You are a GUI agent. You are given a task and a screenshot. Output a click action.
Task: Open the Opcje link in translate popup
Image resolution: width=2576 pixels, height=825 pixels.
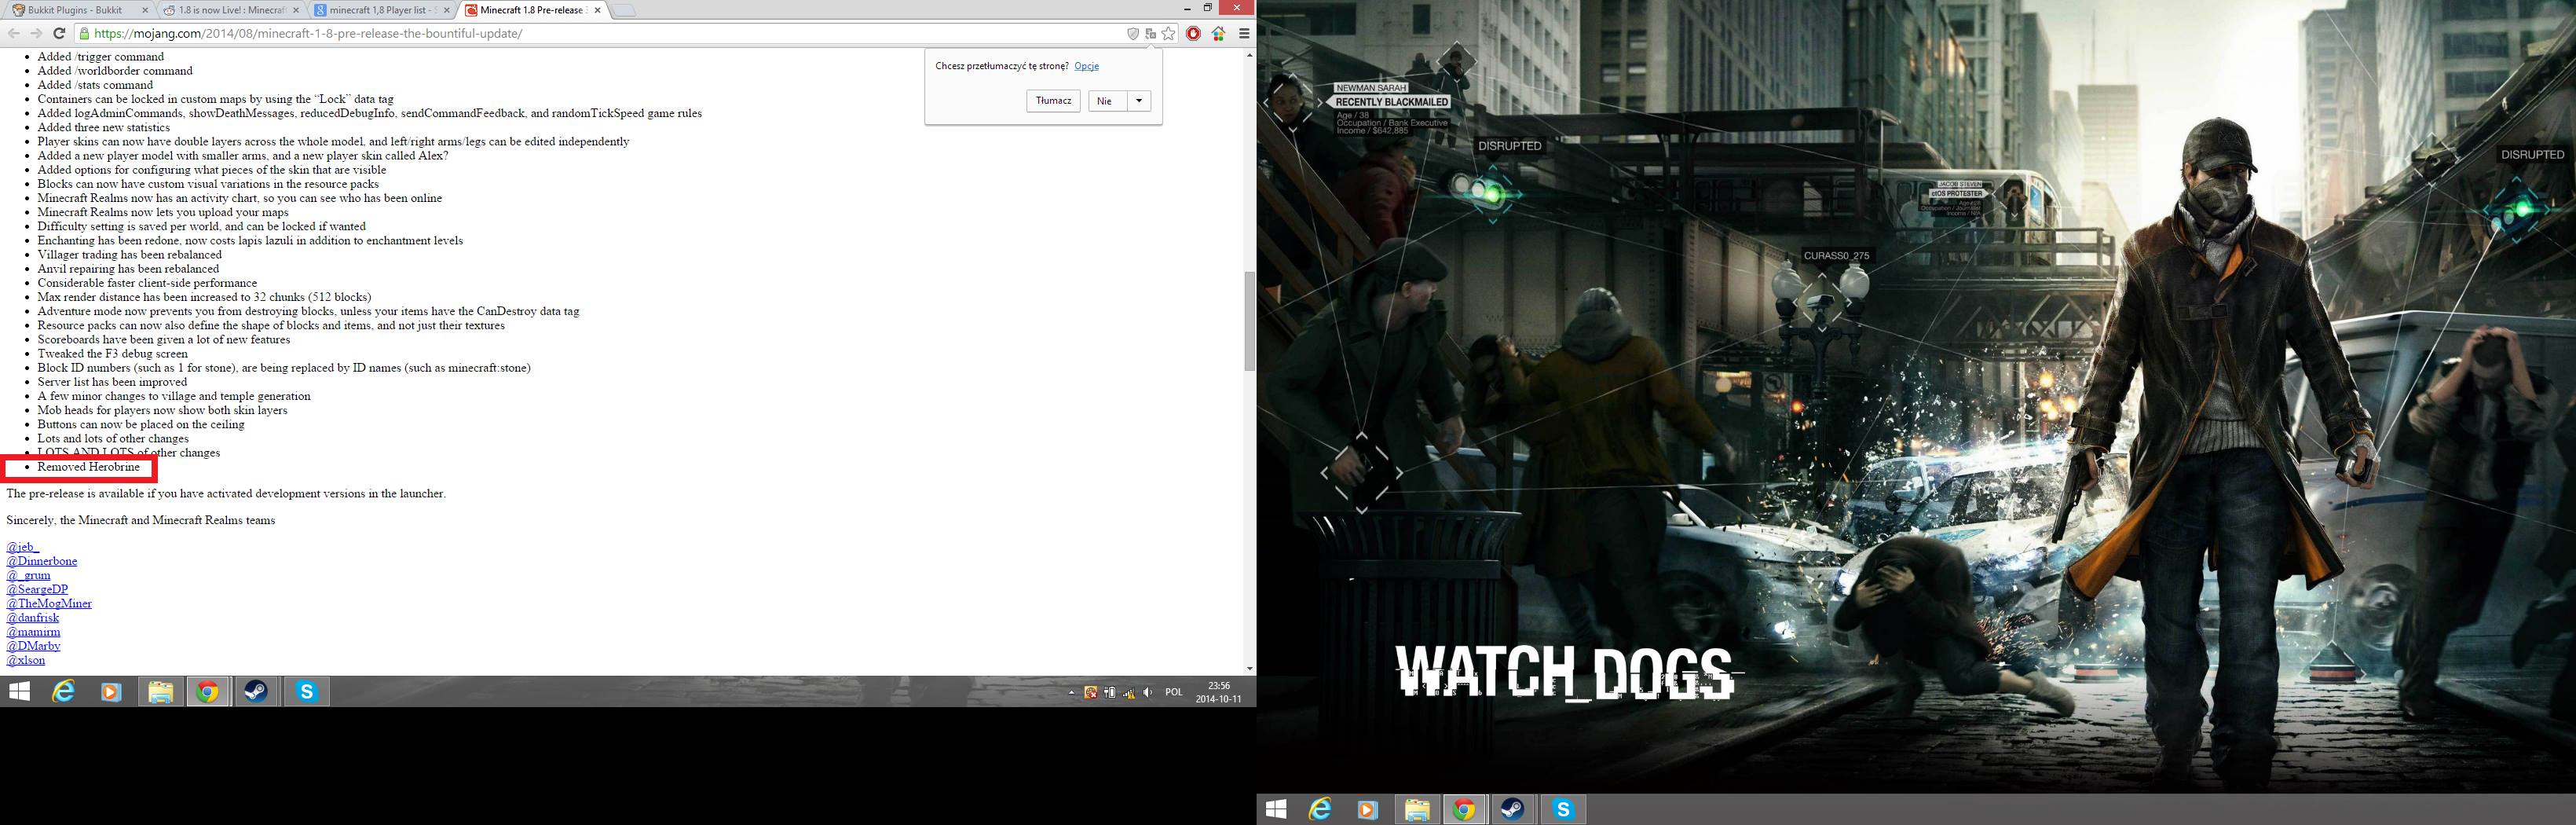1086,66
